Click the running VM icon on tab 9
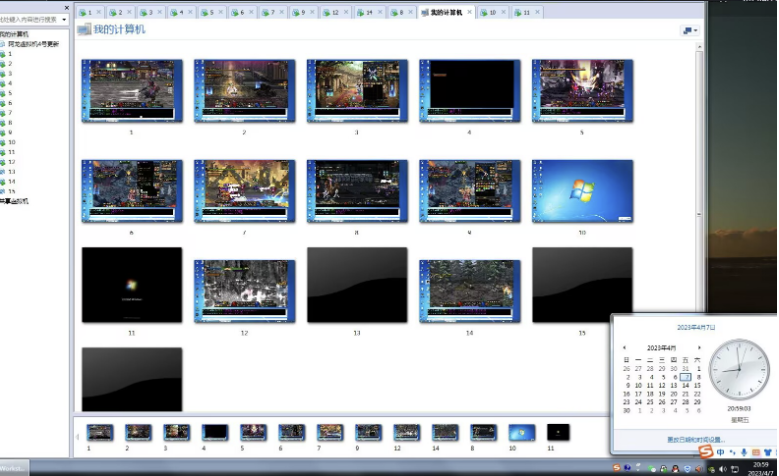Screen dimensions: 779x476 point(296,12)
